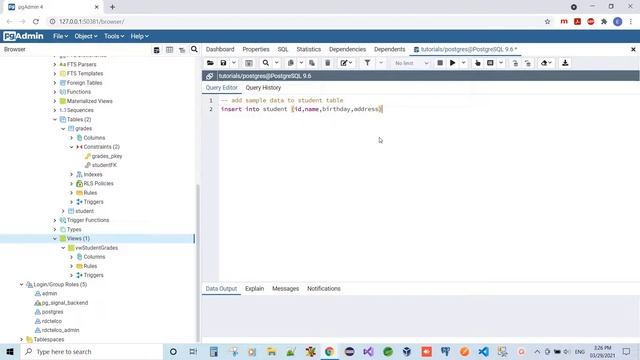Collapse the Constraints (2) node
The height and width of the screenshot is (360, 640).
(x=71, y=147)
